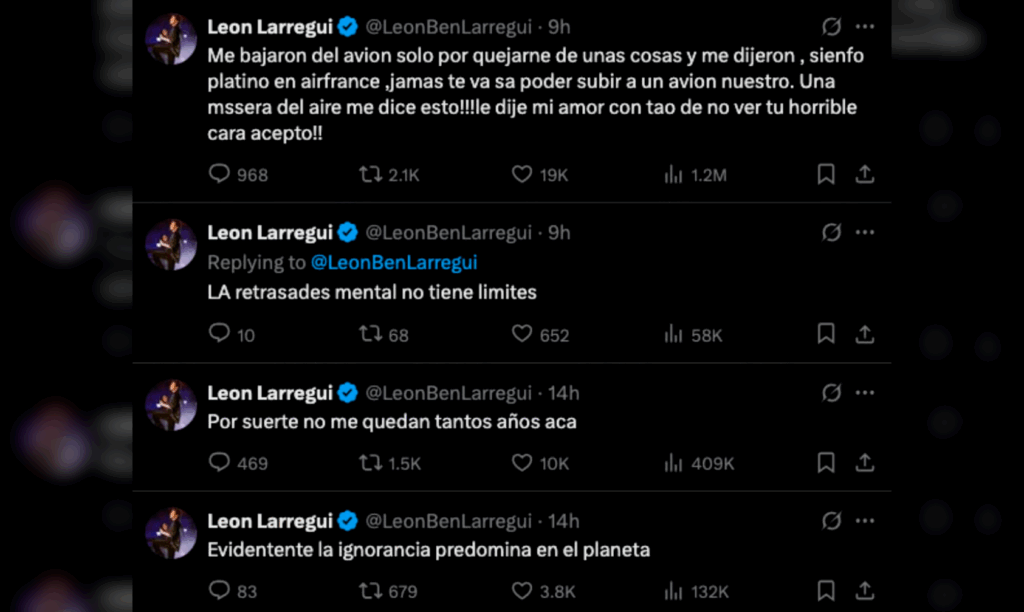Open more options on 'LA retrasades mental' tweet
This screenshot has width=1024, height=612.
click(x=865, y=233)
